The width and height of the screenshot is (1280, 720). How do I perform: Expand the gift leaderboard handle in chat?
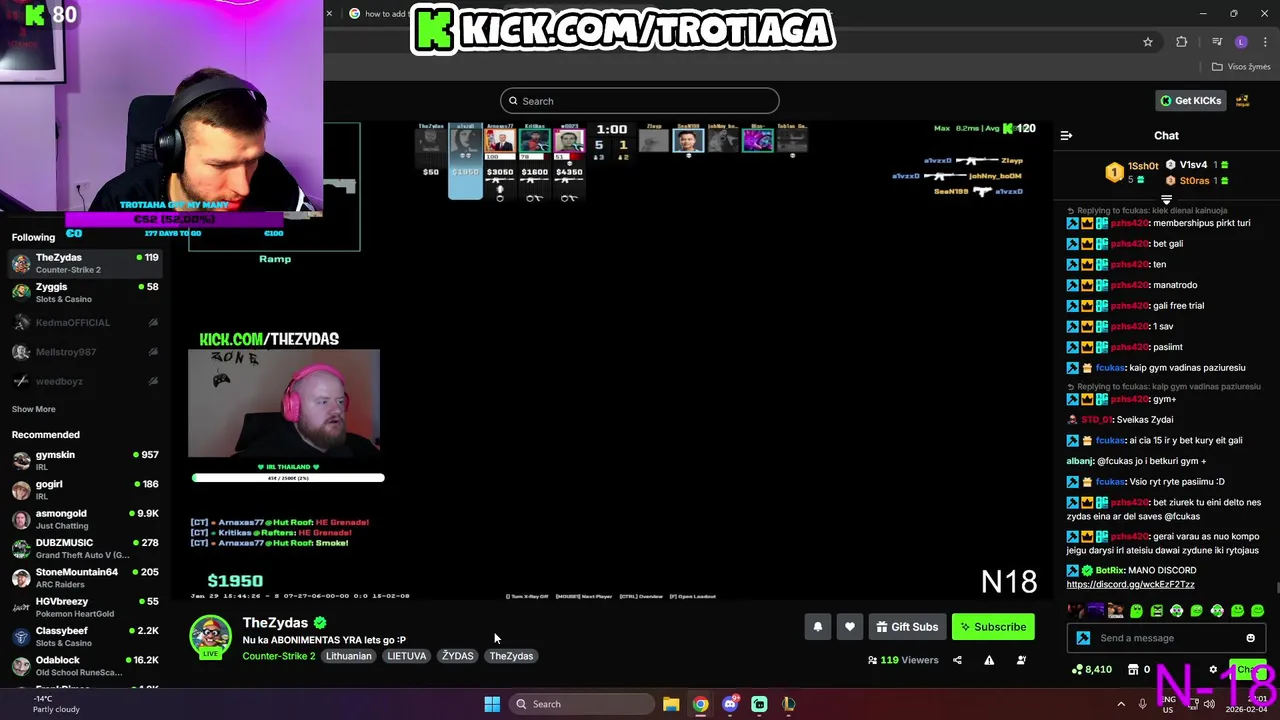pos(1166,200)
